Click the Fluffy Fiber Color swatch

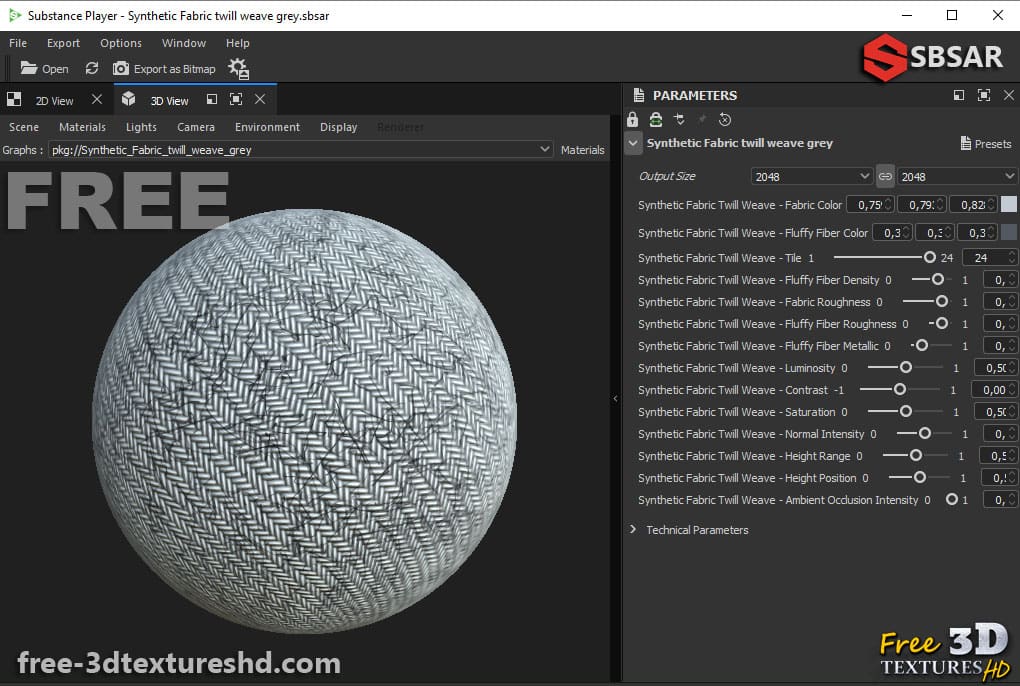pos(1008,232)
